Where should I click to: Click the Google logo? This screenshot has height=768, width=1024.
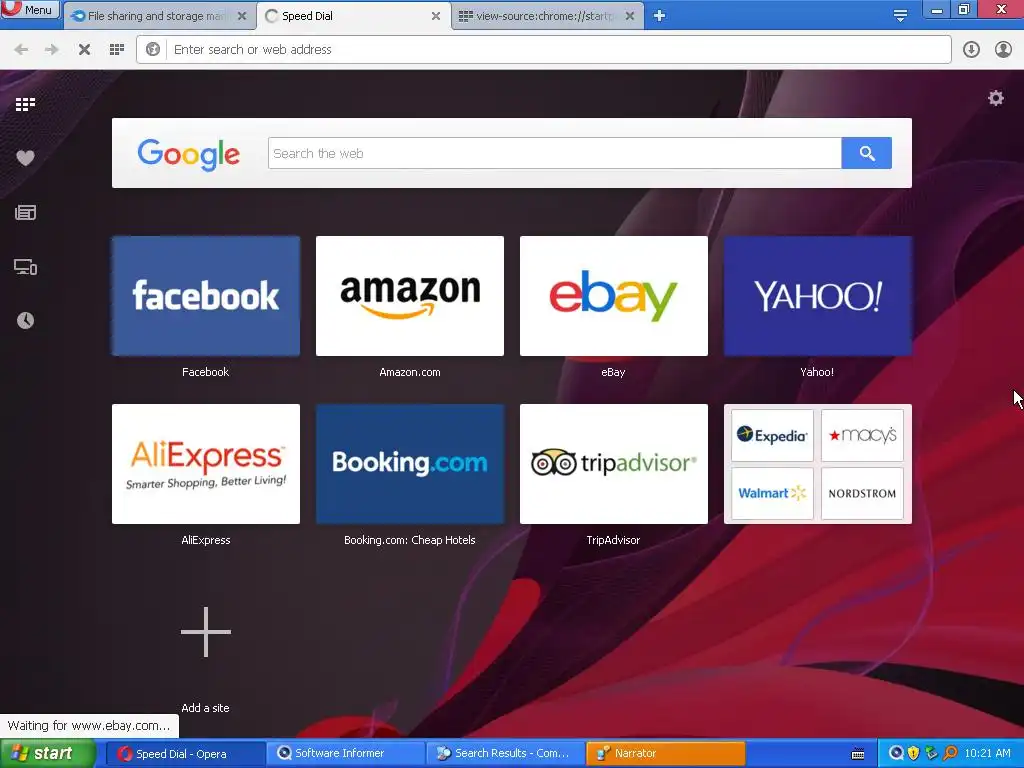click(189, 155)
